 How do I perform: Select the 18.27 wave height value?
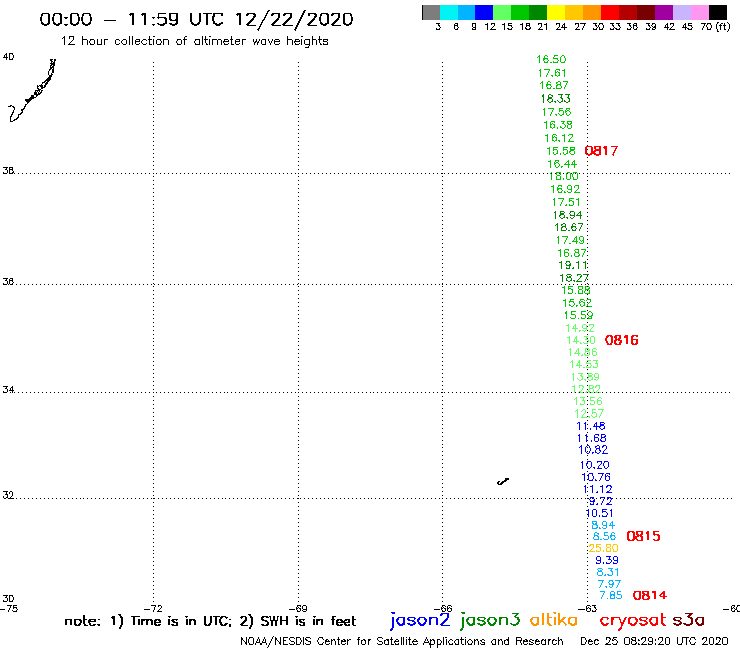pyautogui.click(x=574, y=279)
